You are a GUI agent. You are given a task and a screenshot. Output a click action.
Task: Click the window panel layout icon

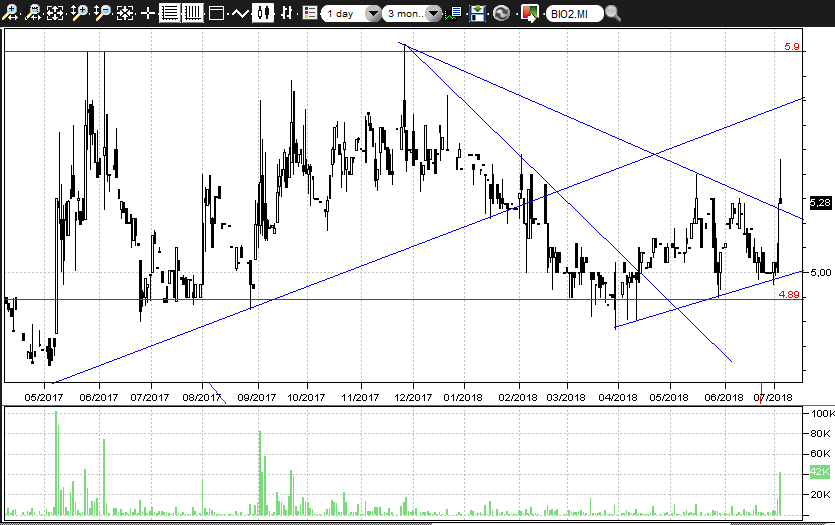point(216,13)
